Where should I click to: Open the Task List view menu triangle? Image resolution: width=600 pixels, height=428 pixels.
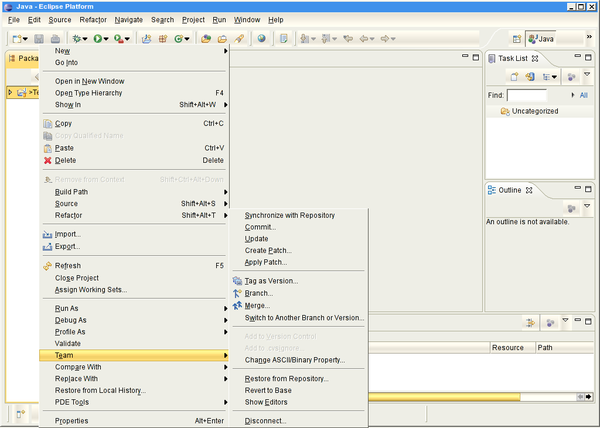click(x=587, y=74)
